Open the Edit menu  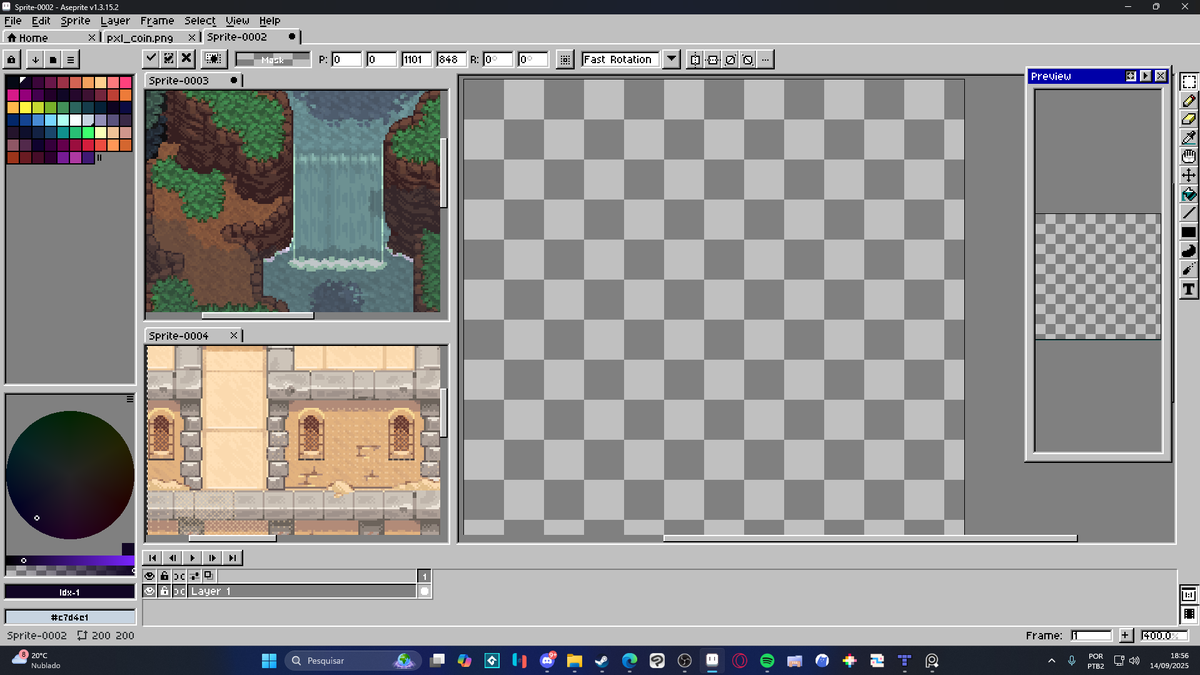click(41, 20)
